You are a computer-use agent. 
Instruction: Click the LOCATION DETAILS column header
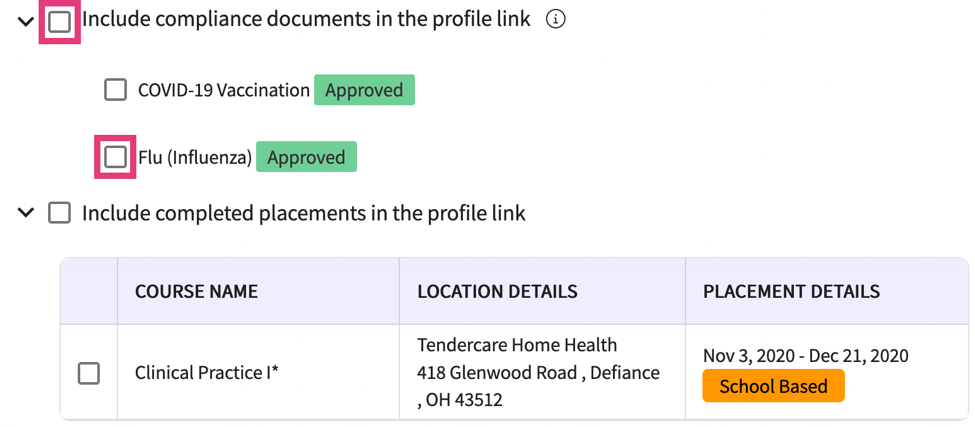pyautogui.click(x=497, y=292)
